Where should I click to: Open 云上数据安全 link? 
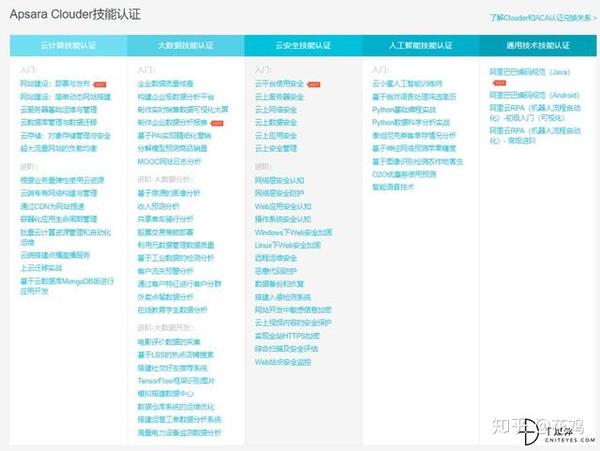coord(276,123)
